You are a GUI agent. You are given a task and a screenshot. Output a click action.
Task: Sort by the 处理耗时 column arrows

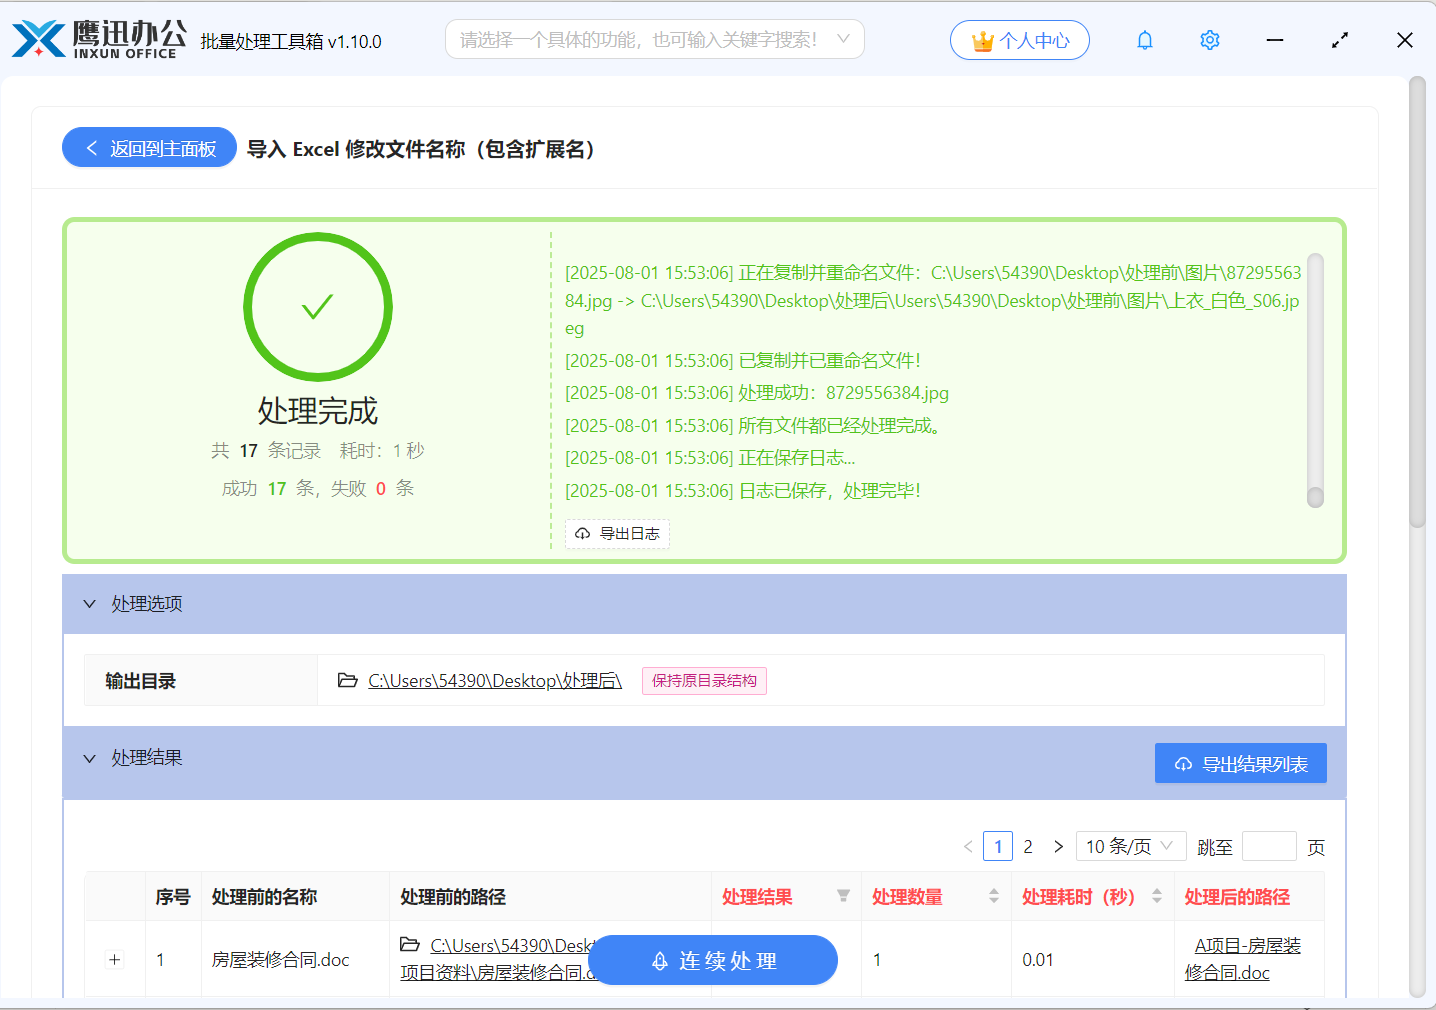click(1157, 896)
